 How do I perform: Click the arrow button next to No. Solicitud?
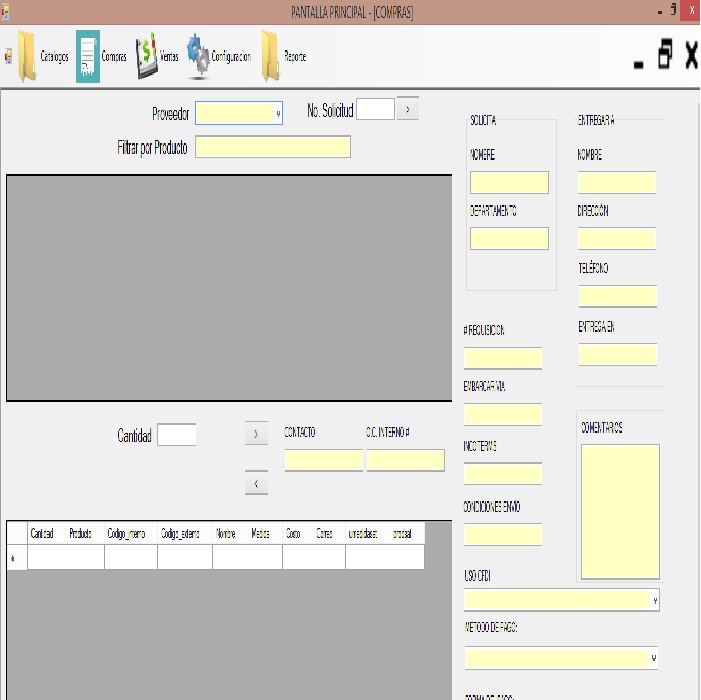click(x=408, y=110)
